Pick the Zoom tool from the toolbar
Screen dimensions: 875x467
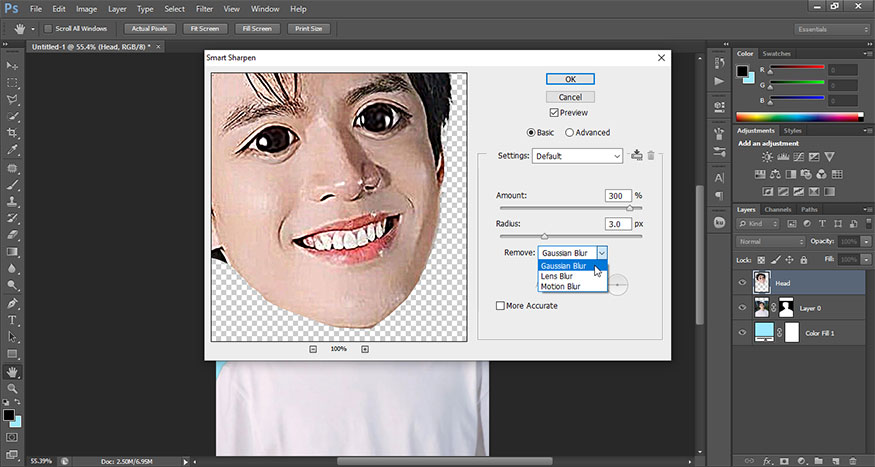point(12,388)
